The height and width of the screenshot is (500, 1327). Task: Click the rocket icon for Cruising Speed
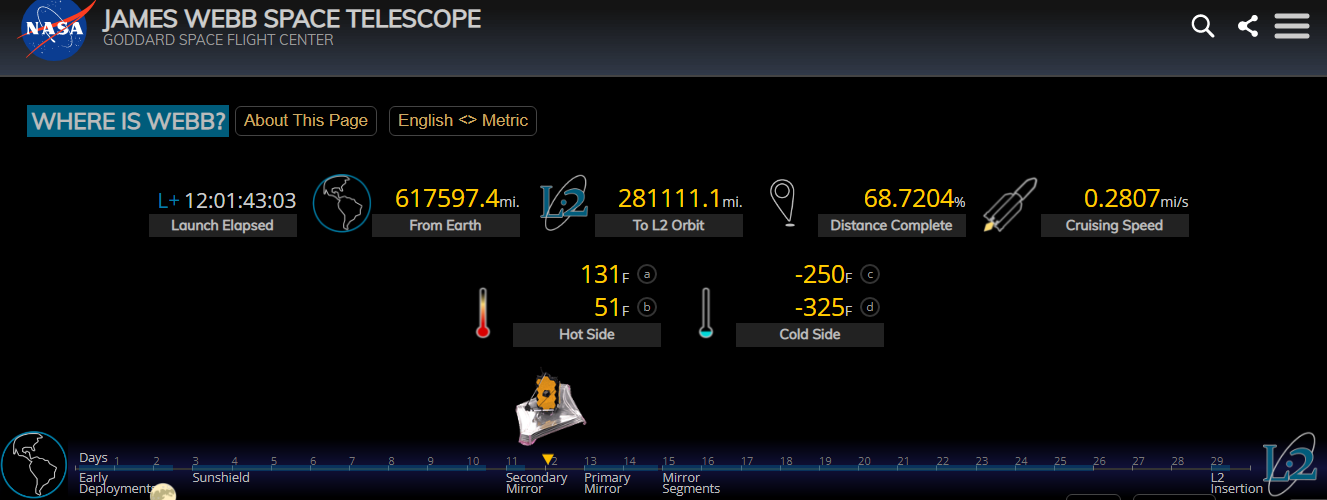point(1008,205)
